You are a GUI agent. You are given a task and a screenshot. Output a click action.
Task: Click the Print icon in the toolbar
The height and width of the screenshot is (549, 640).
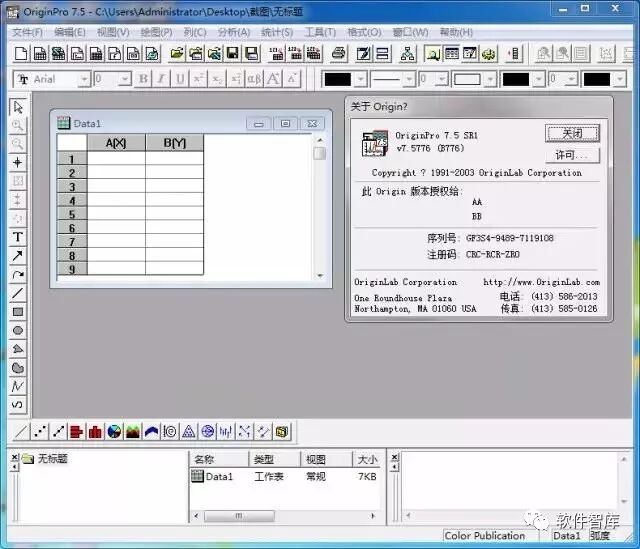tap(339, 53)
